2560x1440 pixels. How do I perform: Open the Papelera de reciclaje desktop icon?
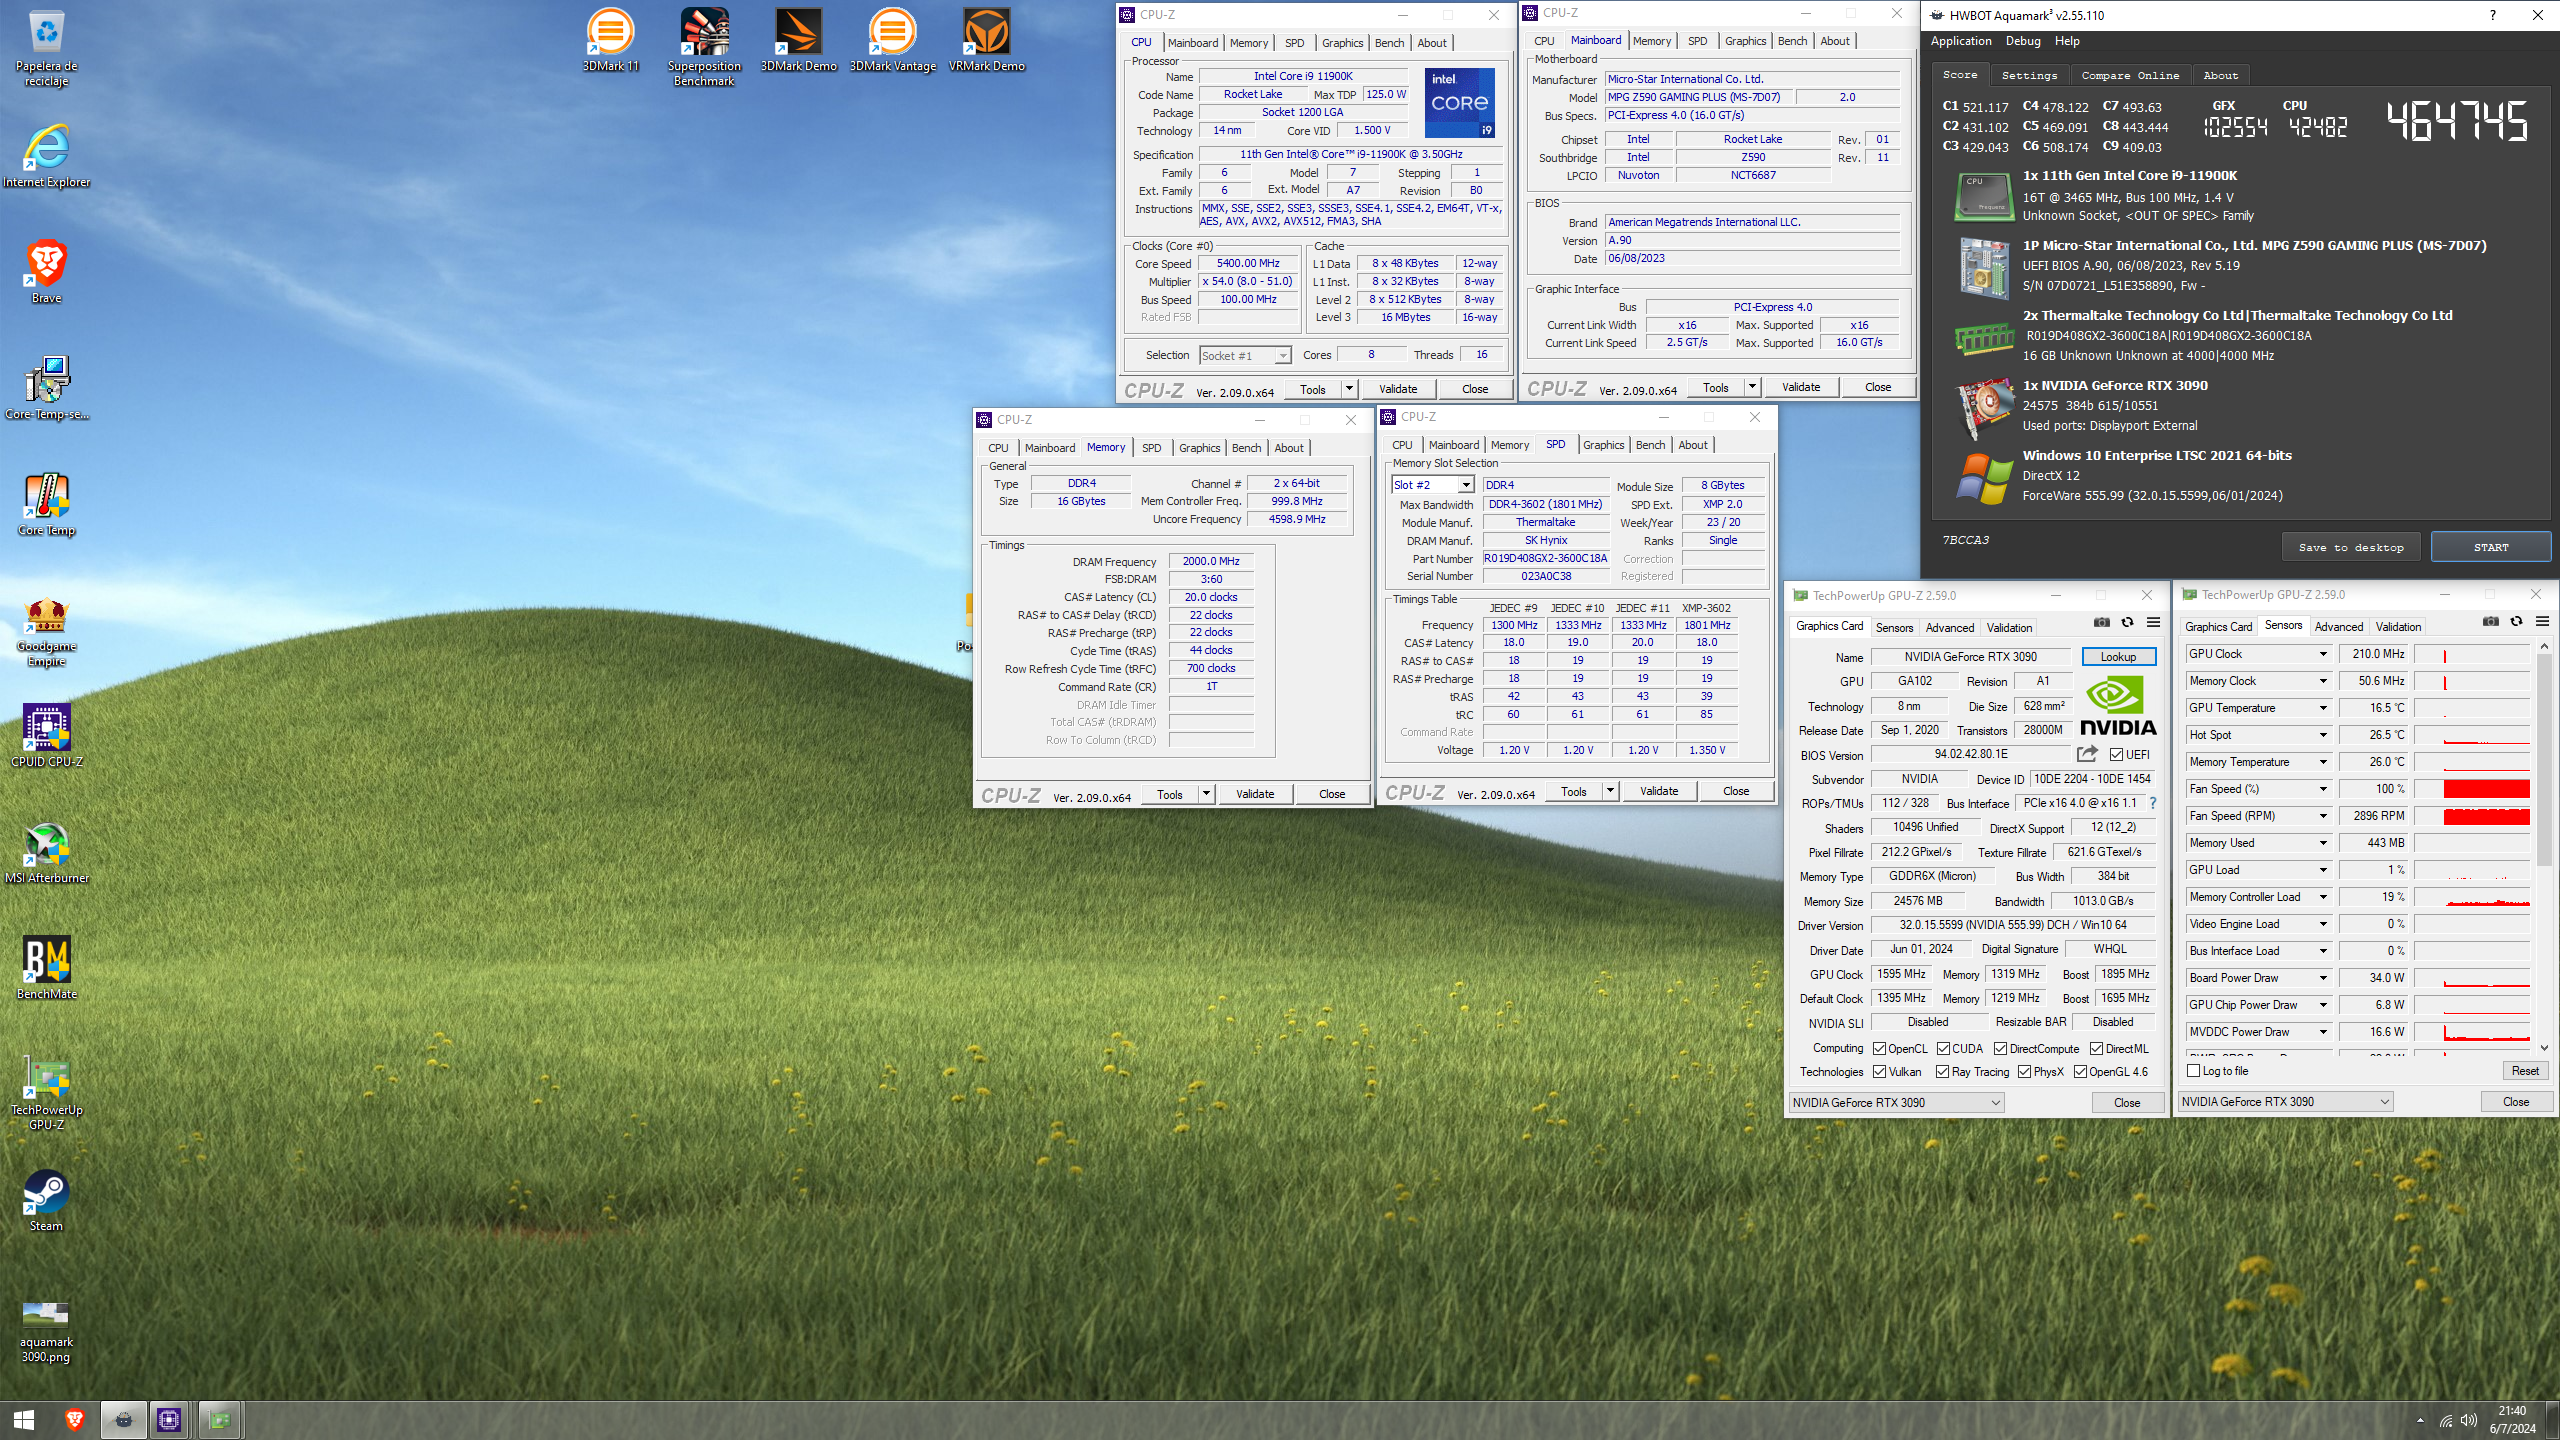point(46,48)
